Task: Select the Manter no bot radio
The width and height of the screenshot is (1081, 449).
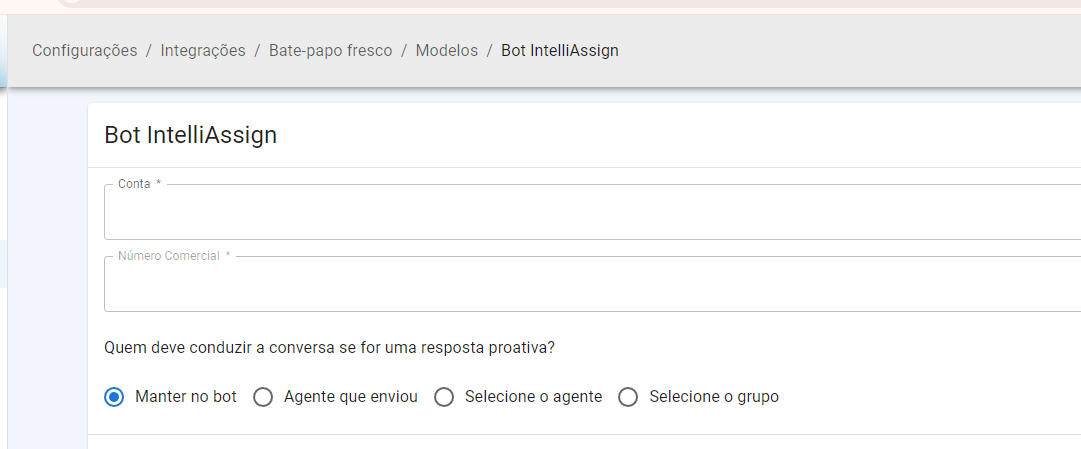Action: 114,397
